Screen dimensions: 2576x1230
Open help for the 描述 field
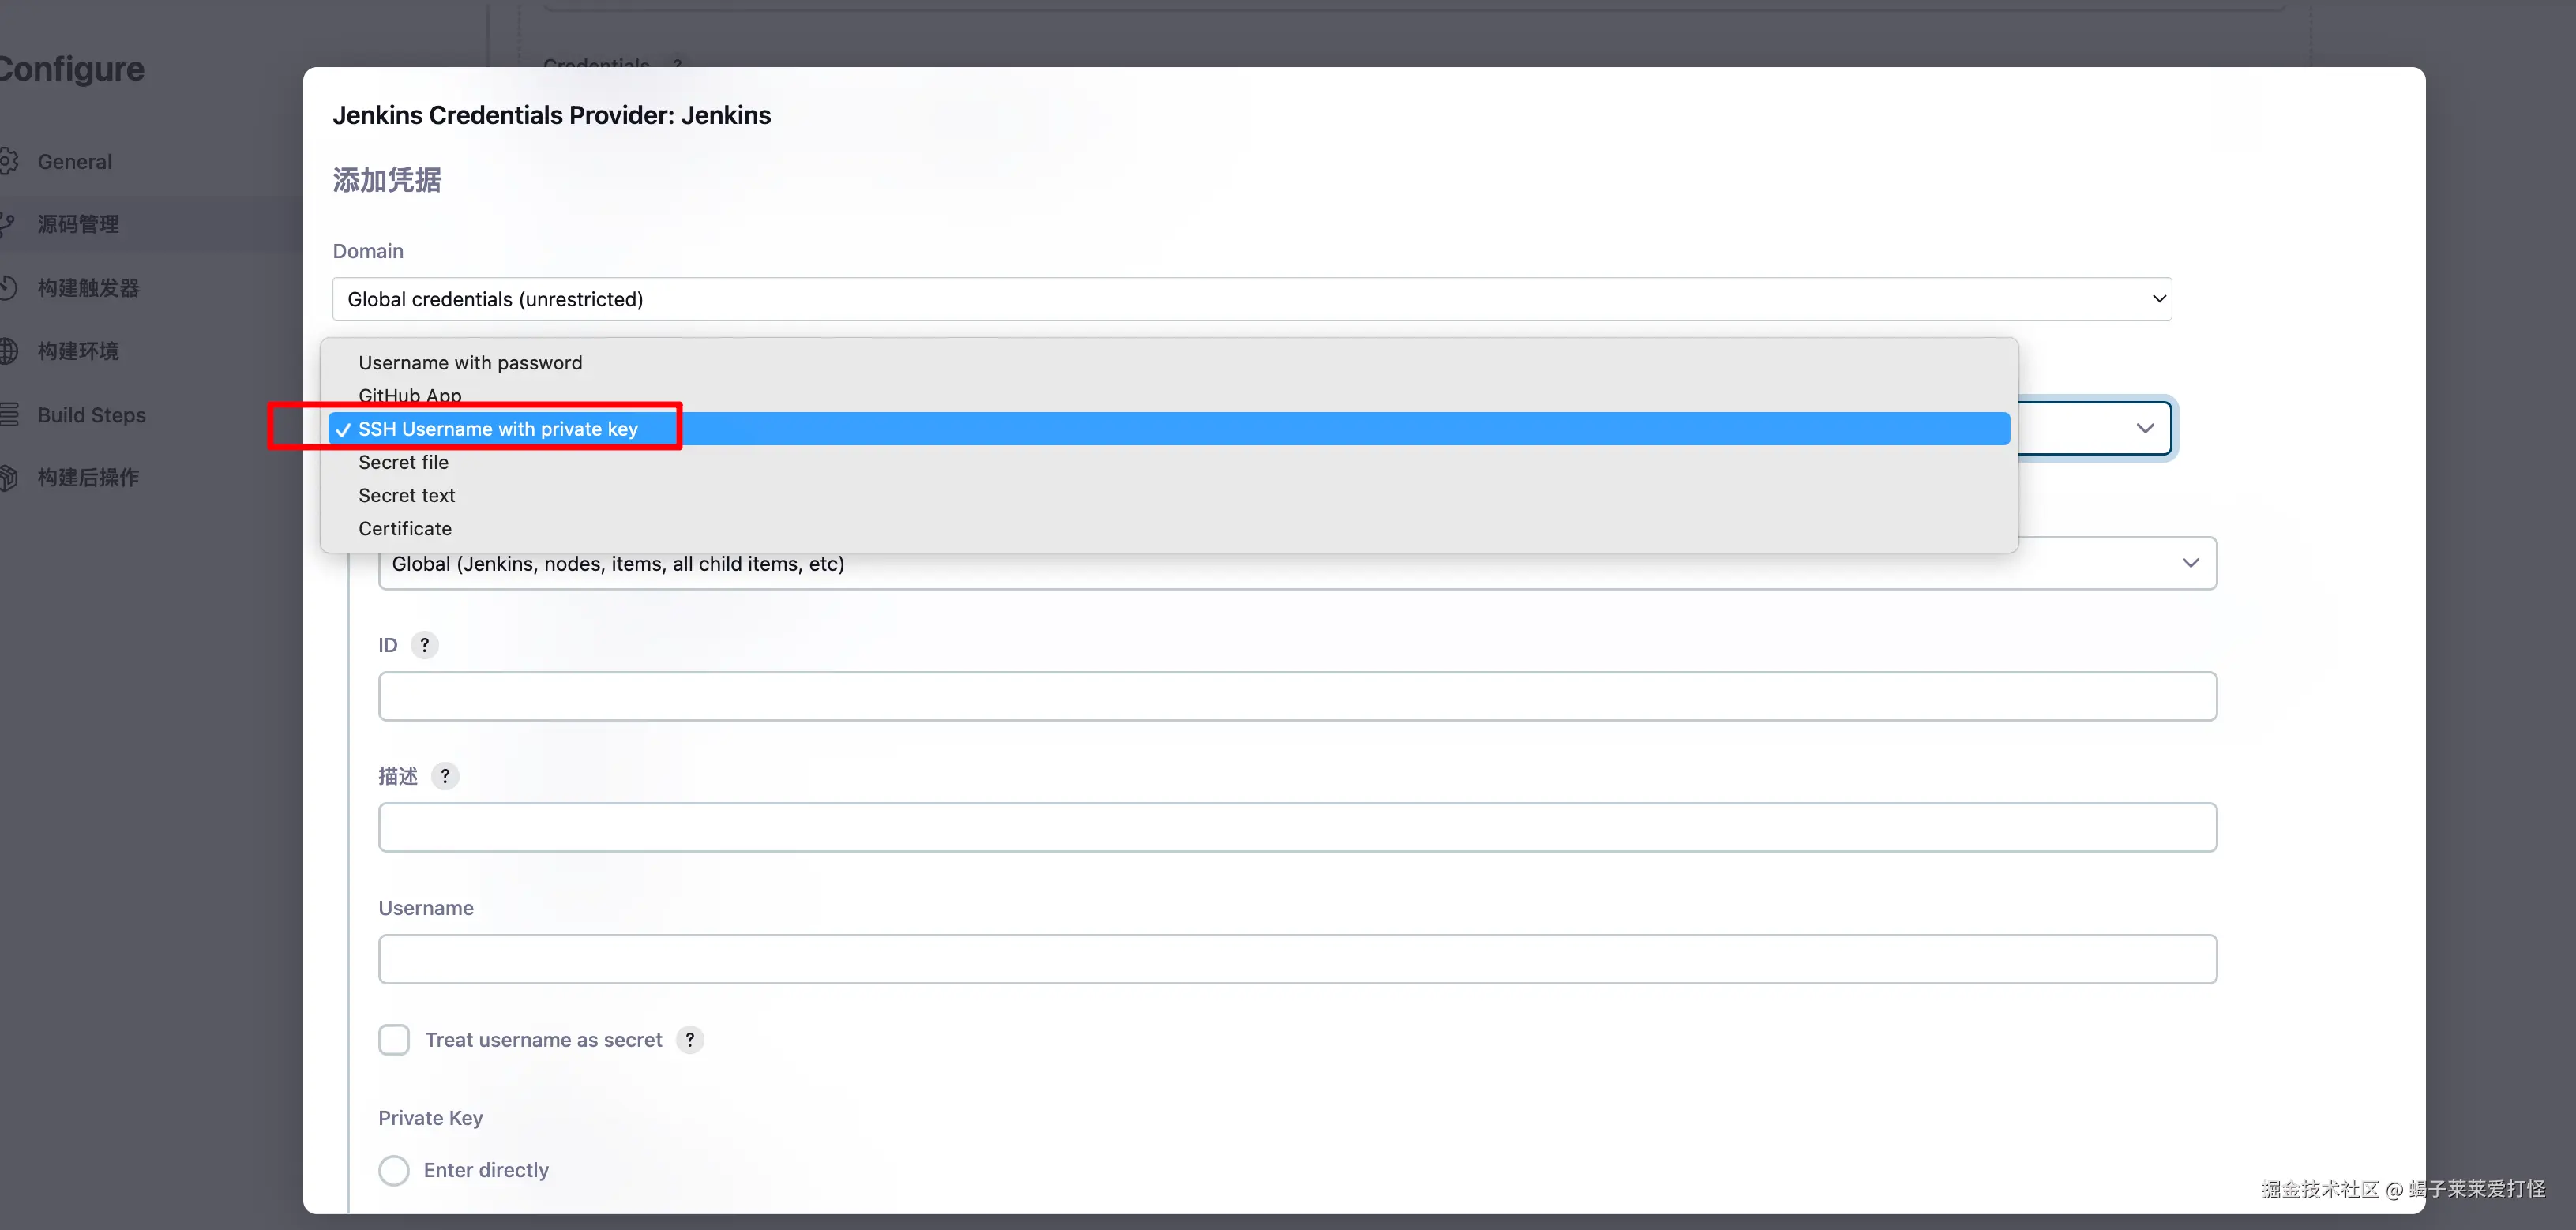tap(445, 776)
